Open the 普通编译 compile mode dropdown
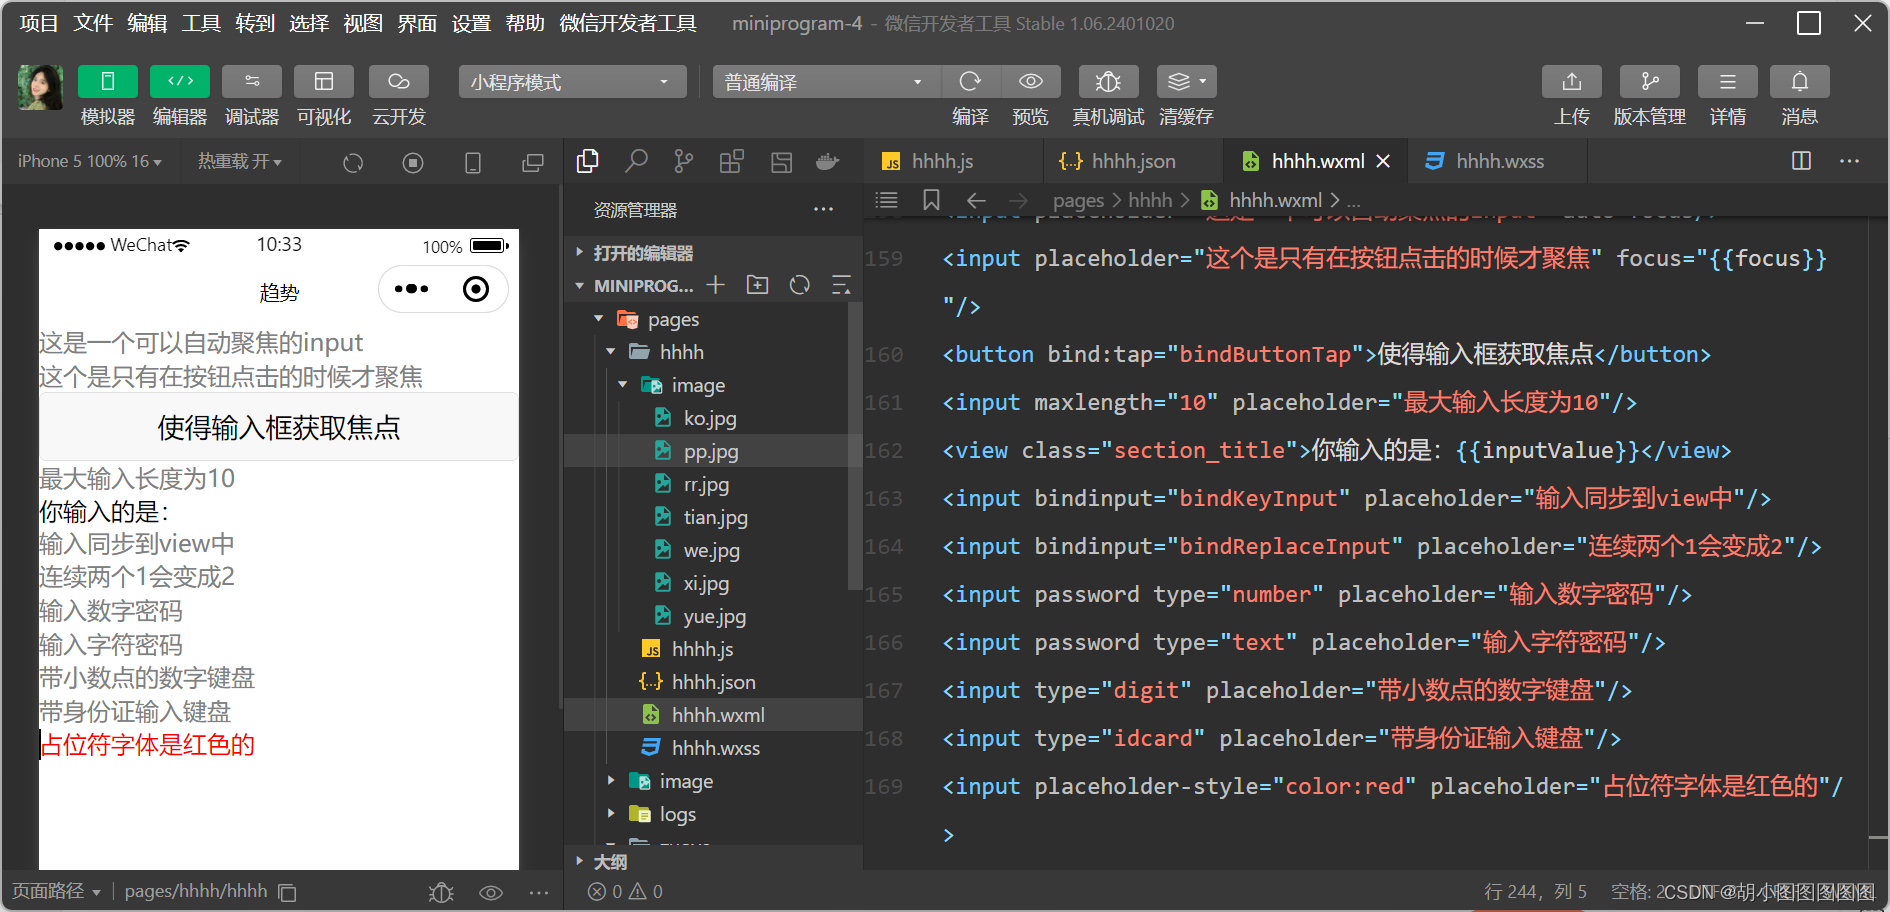 pos(826,82)
